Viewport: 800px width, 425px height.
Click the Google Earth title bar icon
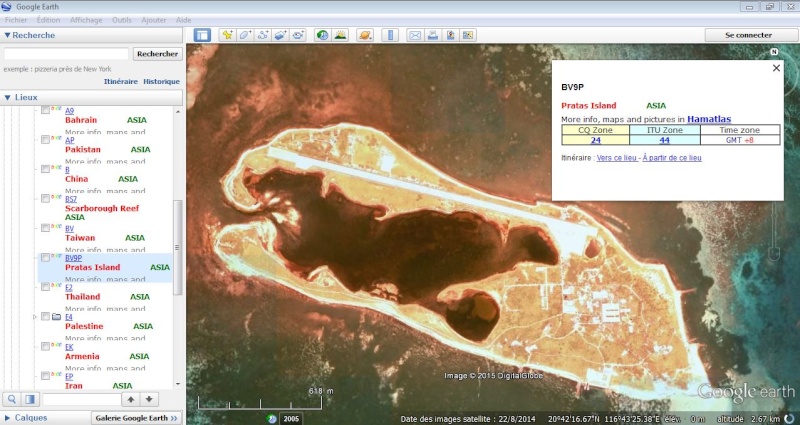pyautogui.click(x=7, y=7)
